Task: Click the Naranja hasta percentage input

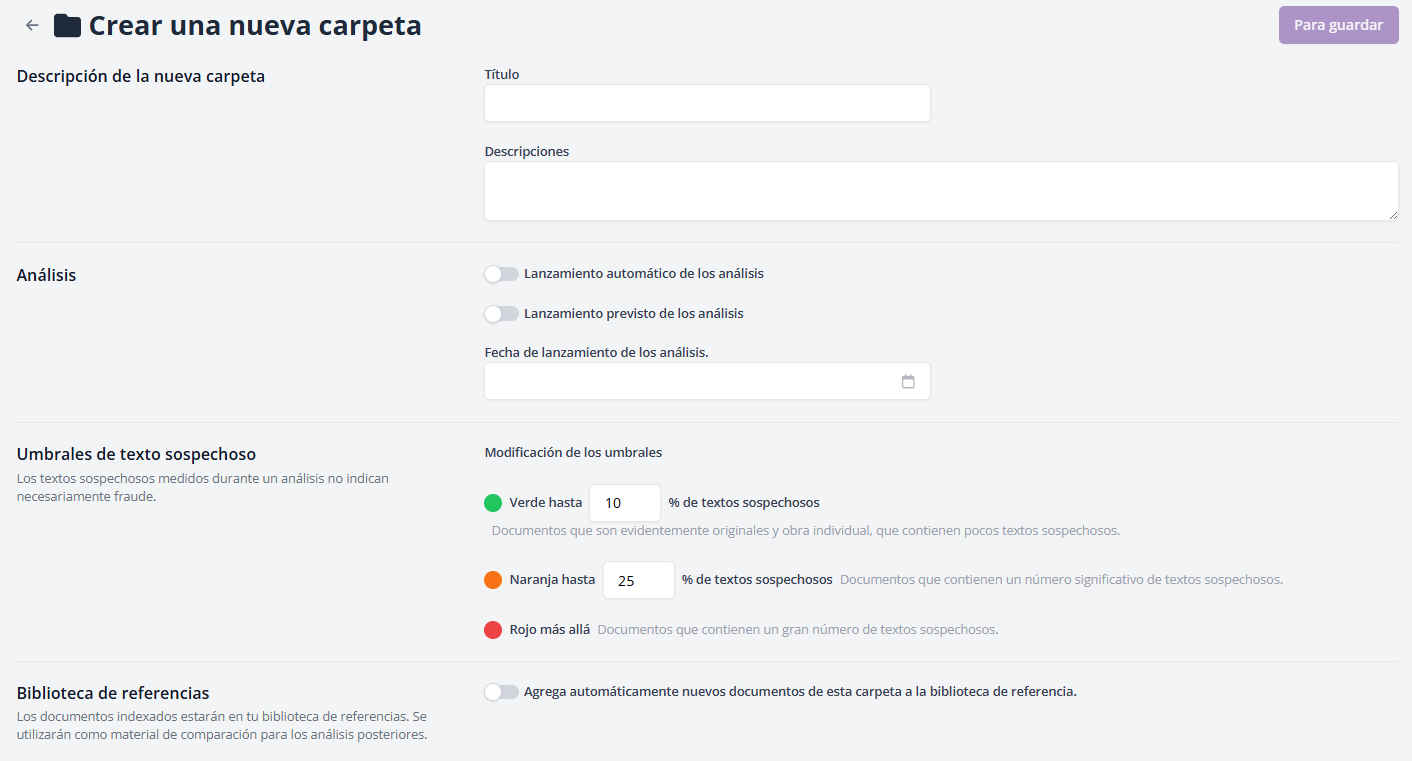Action: (x=637, y=580)
